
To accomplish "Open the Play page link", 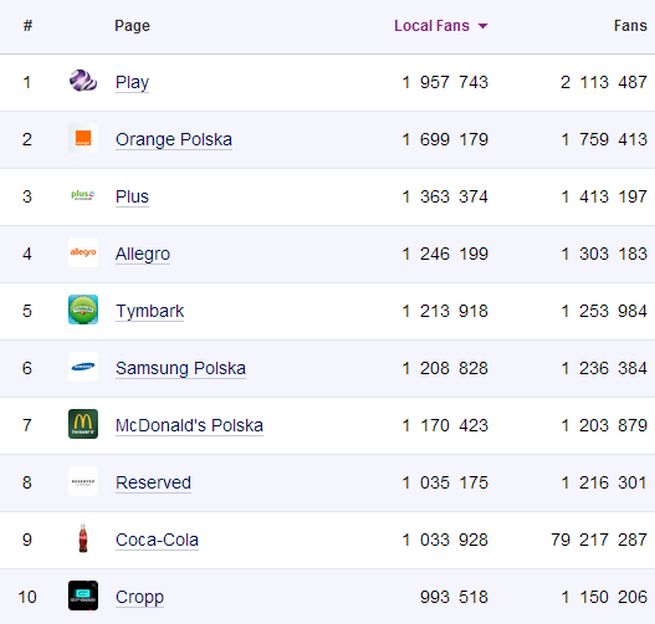I will click(132, 82).
